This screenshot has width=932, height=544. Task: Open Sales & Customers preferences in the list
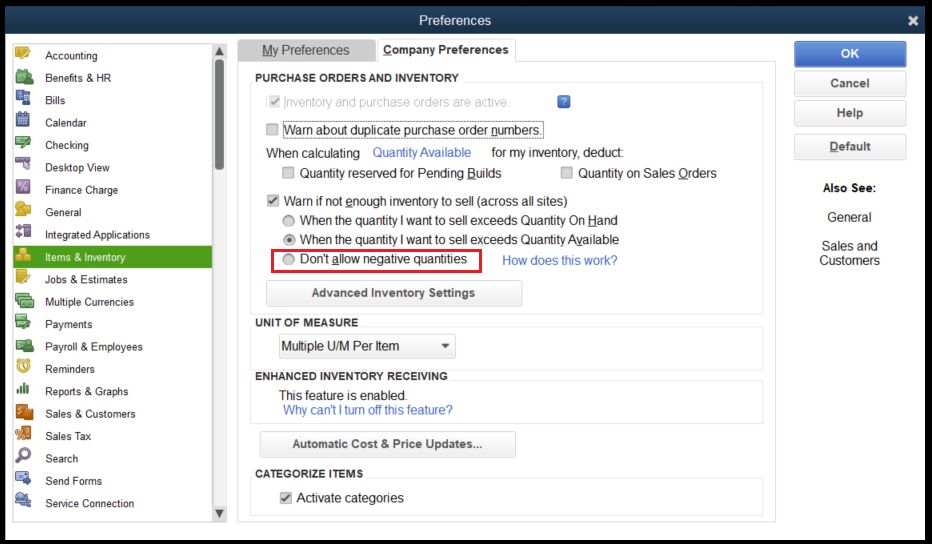[112, 414]
